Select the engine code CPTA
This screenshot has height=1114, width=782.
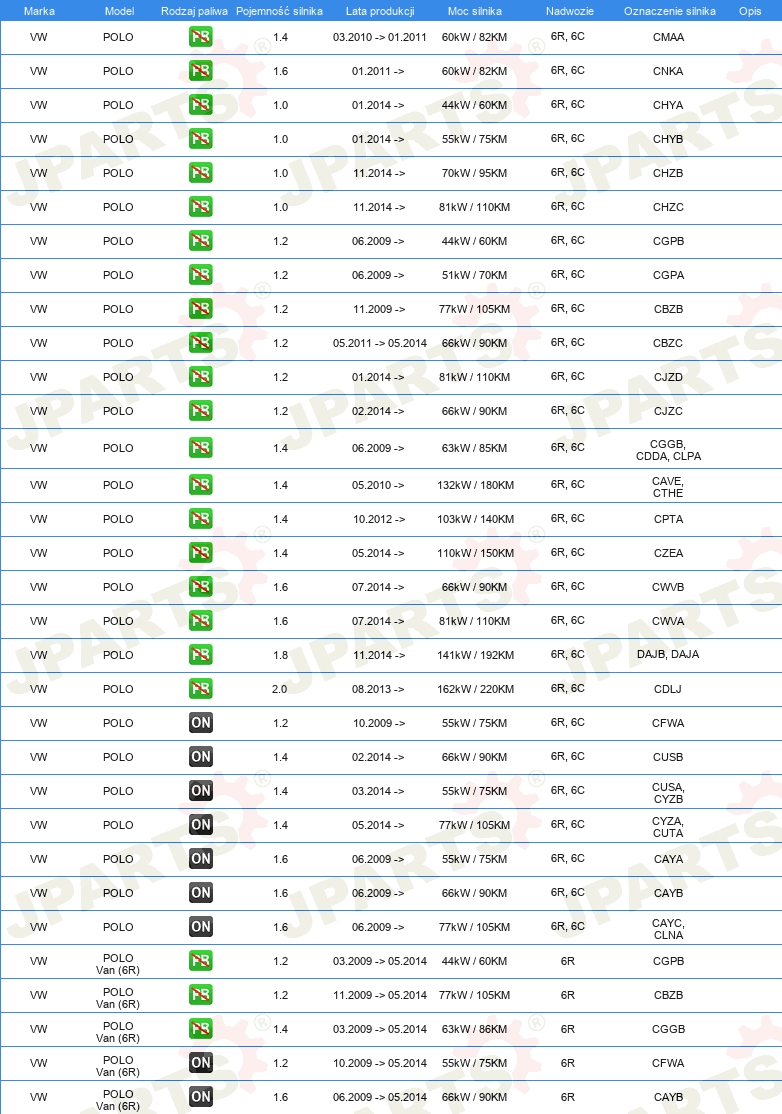pos(668,519)
